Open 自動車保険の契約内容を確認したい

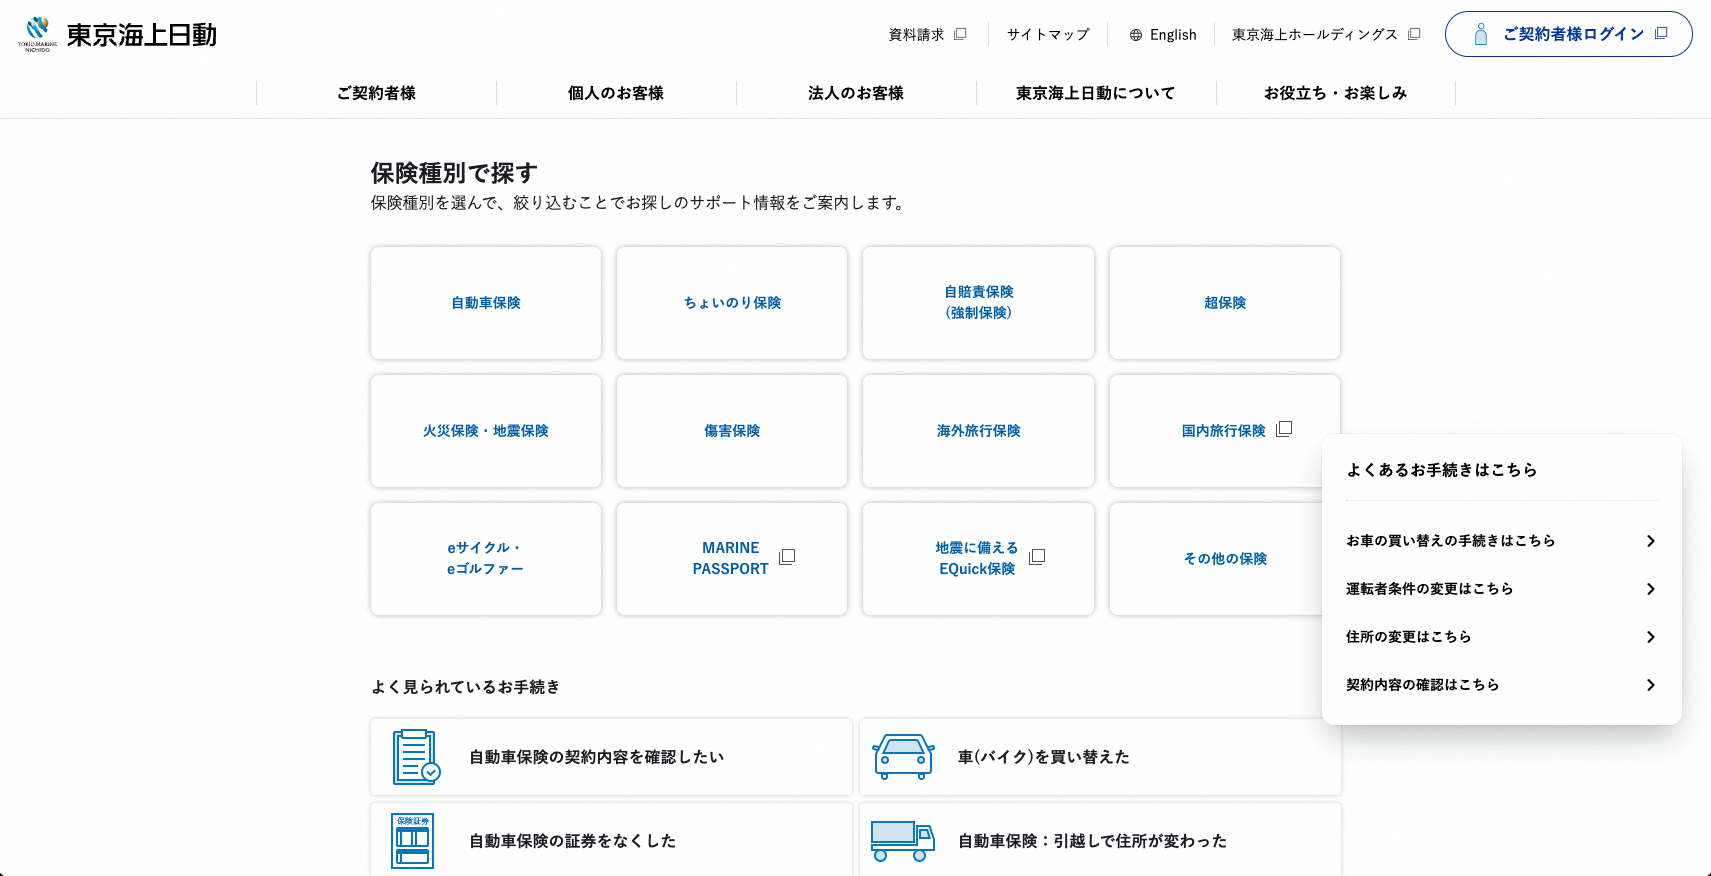tap(612, 757)
